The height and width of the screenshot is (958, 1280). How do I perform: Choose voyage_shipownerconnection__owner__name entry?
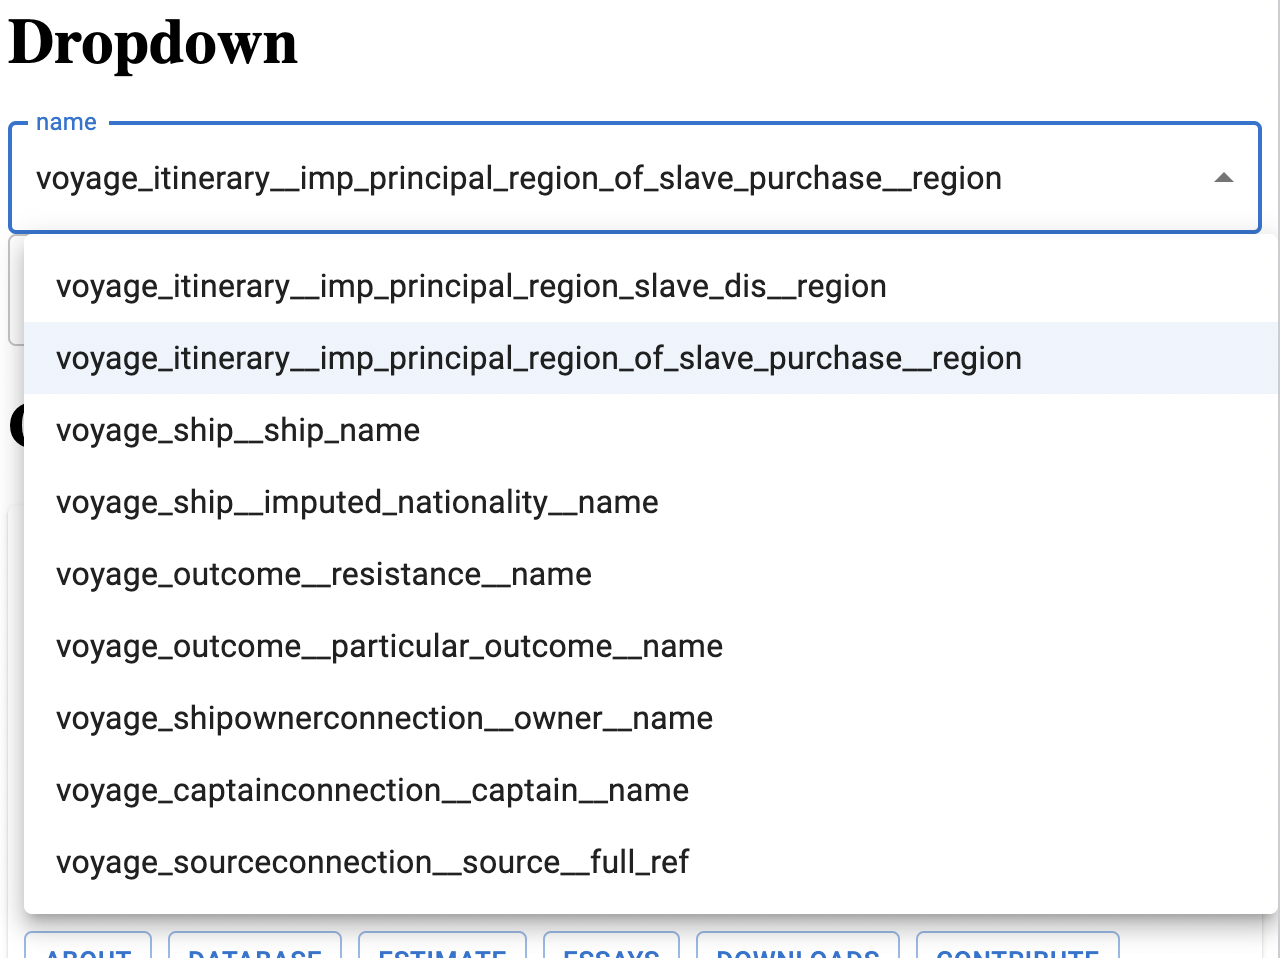[x=384, y=718]
